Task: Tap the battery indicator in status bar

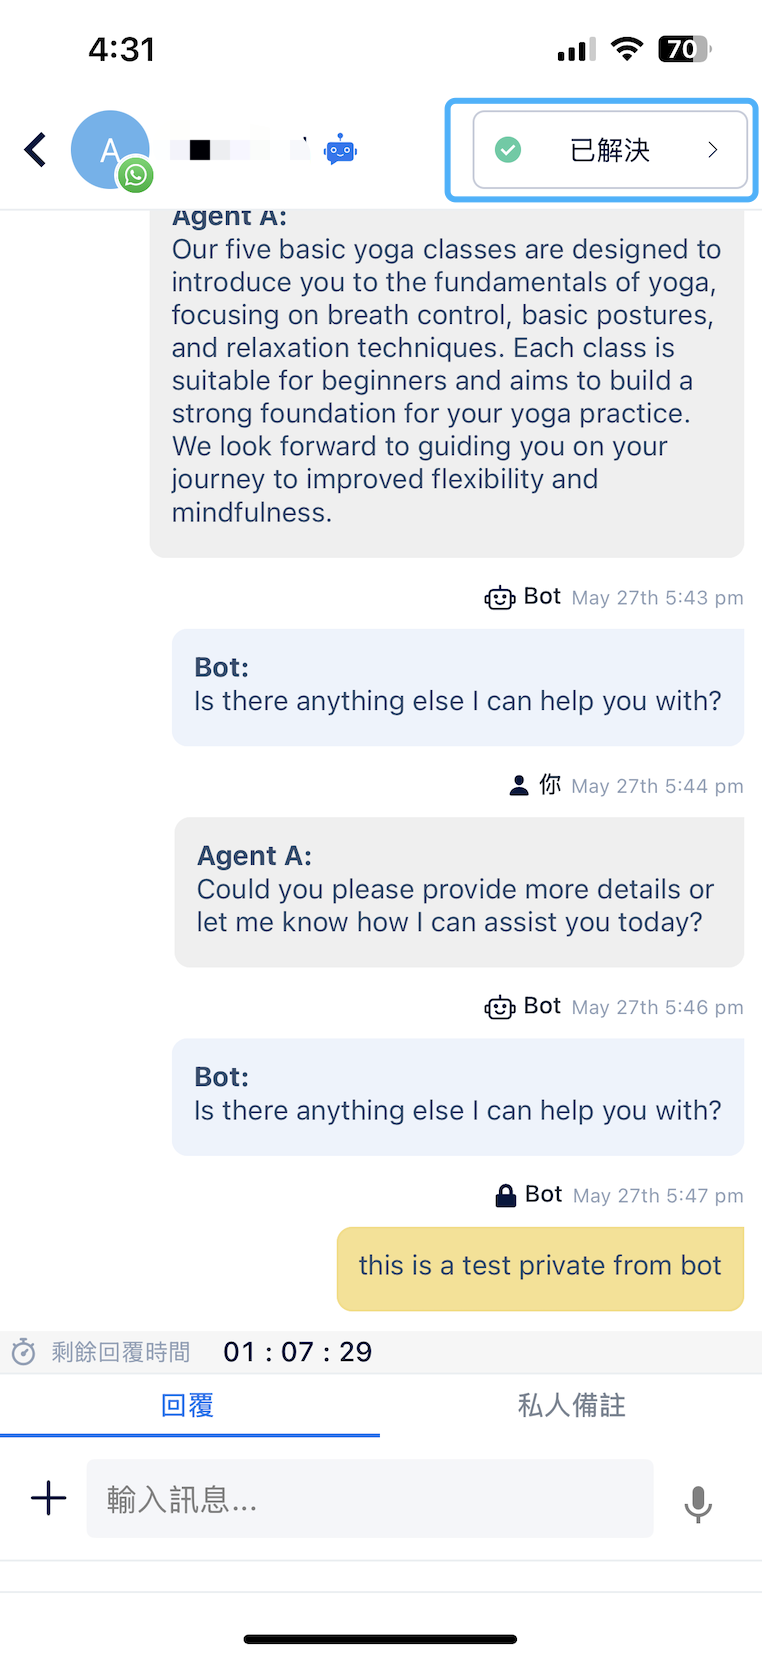Action: click(683, 49)
